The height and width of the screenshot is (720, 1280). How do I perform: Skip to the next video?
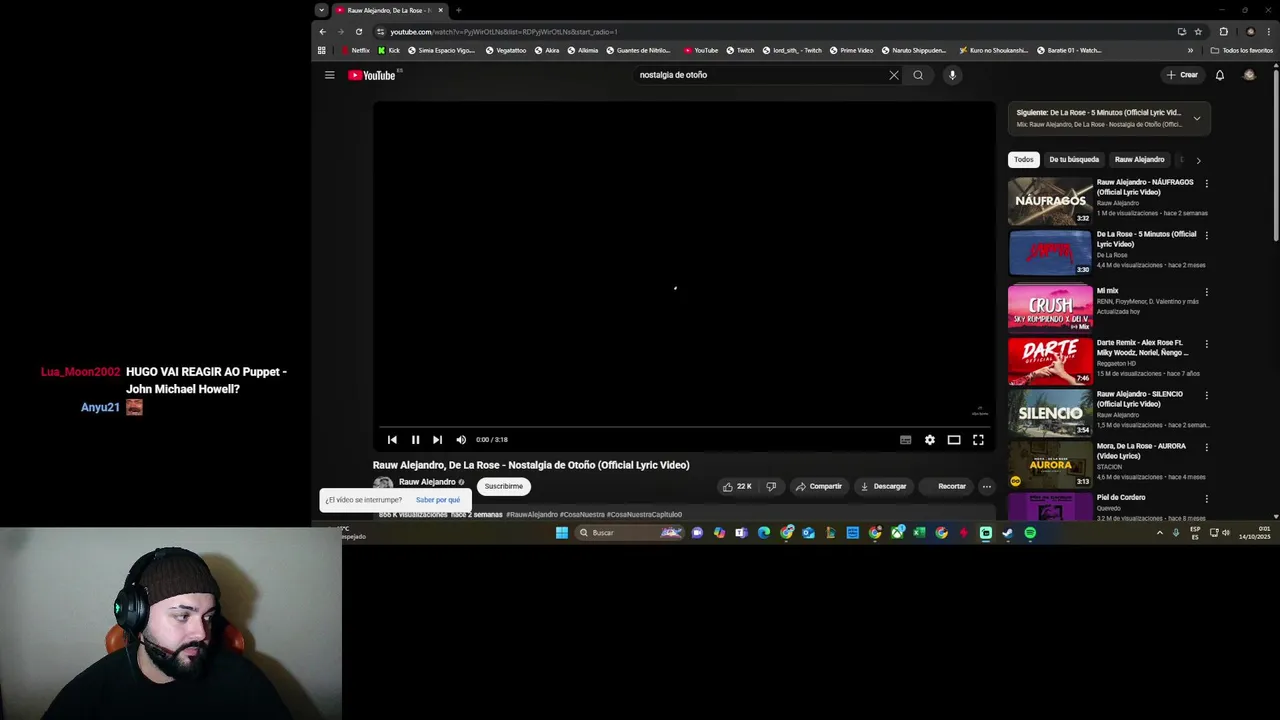437,440
